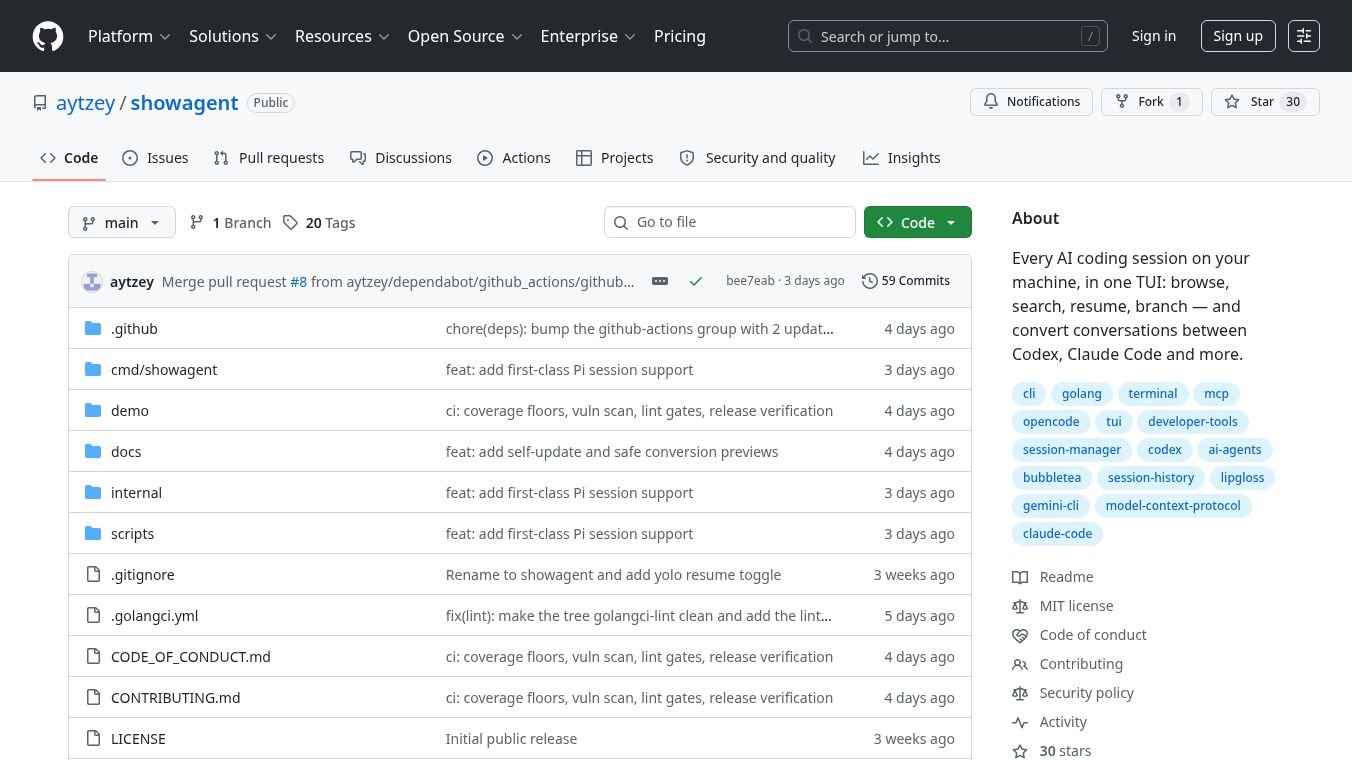Select the claude-code topic tag

[1057, 534]
